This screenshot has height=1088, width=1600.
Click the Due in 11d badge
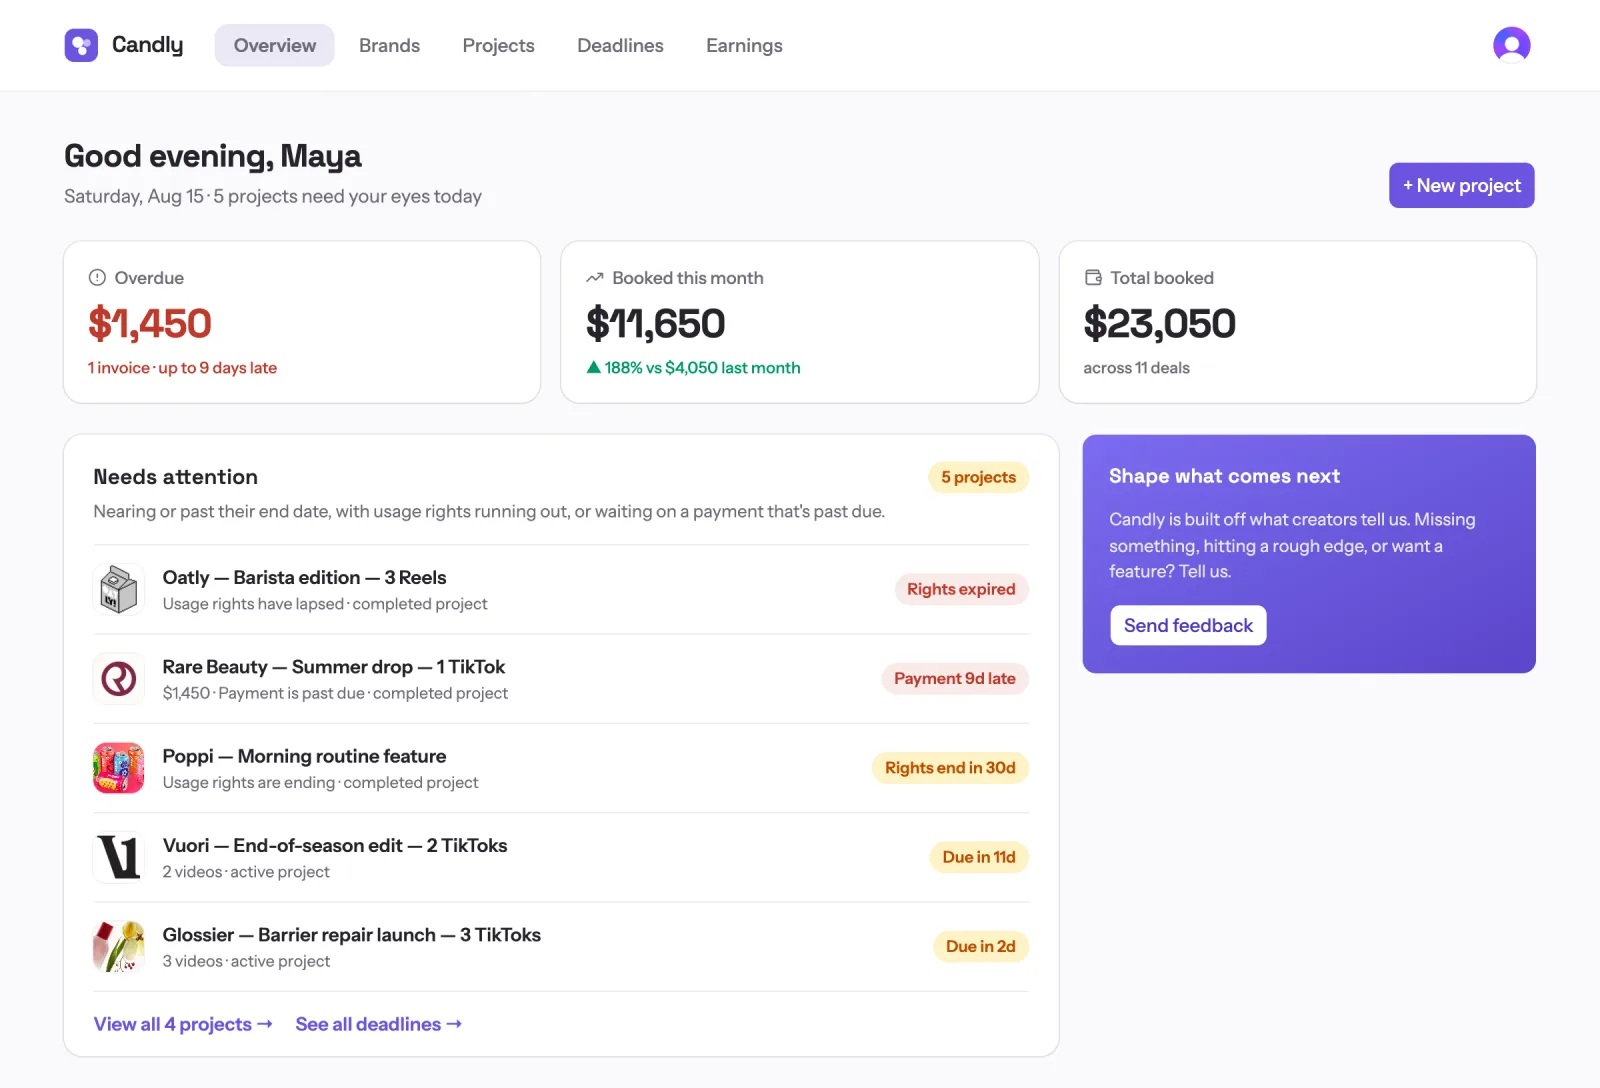(979, 857)
